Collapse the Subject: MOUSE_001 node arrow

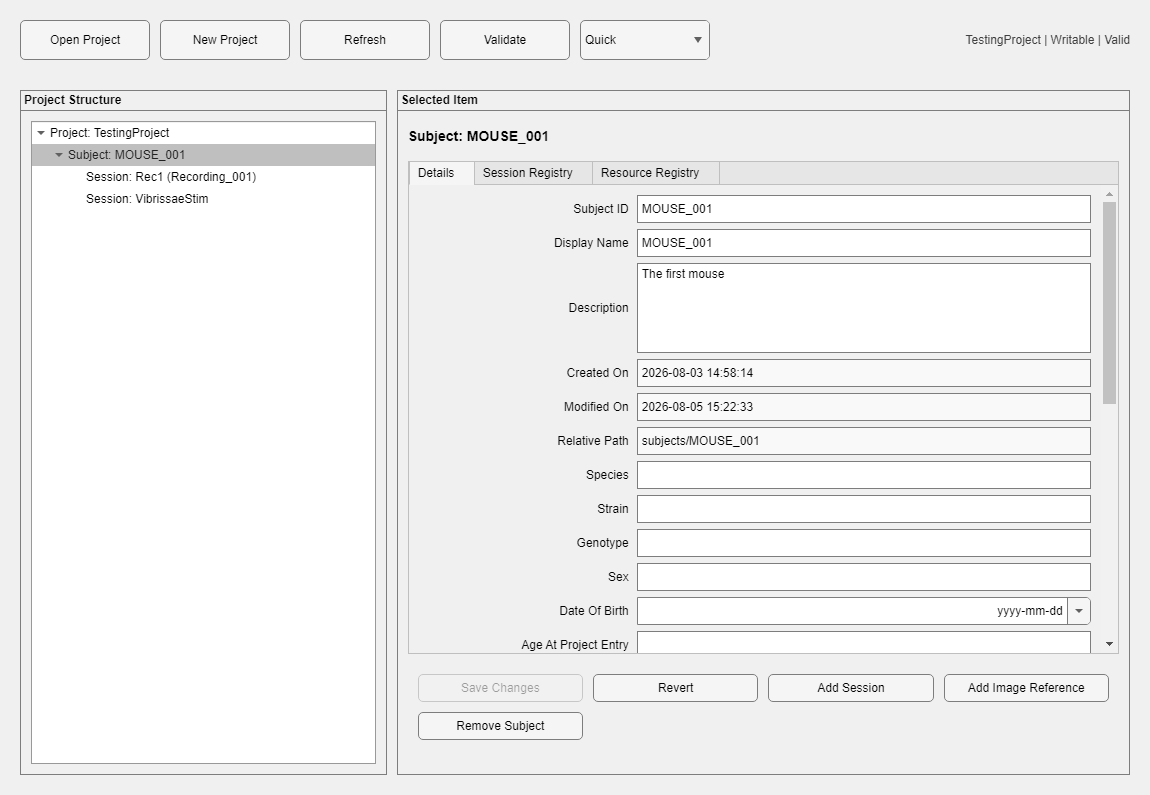[59, 155]
